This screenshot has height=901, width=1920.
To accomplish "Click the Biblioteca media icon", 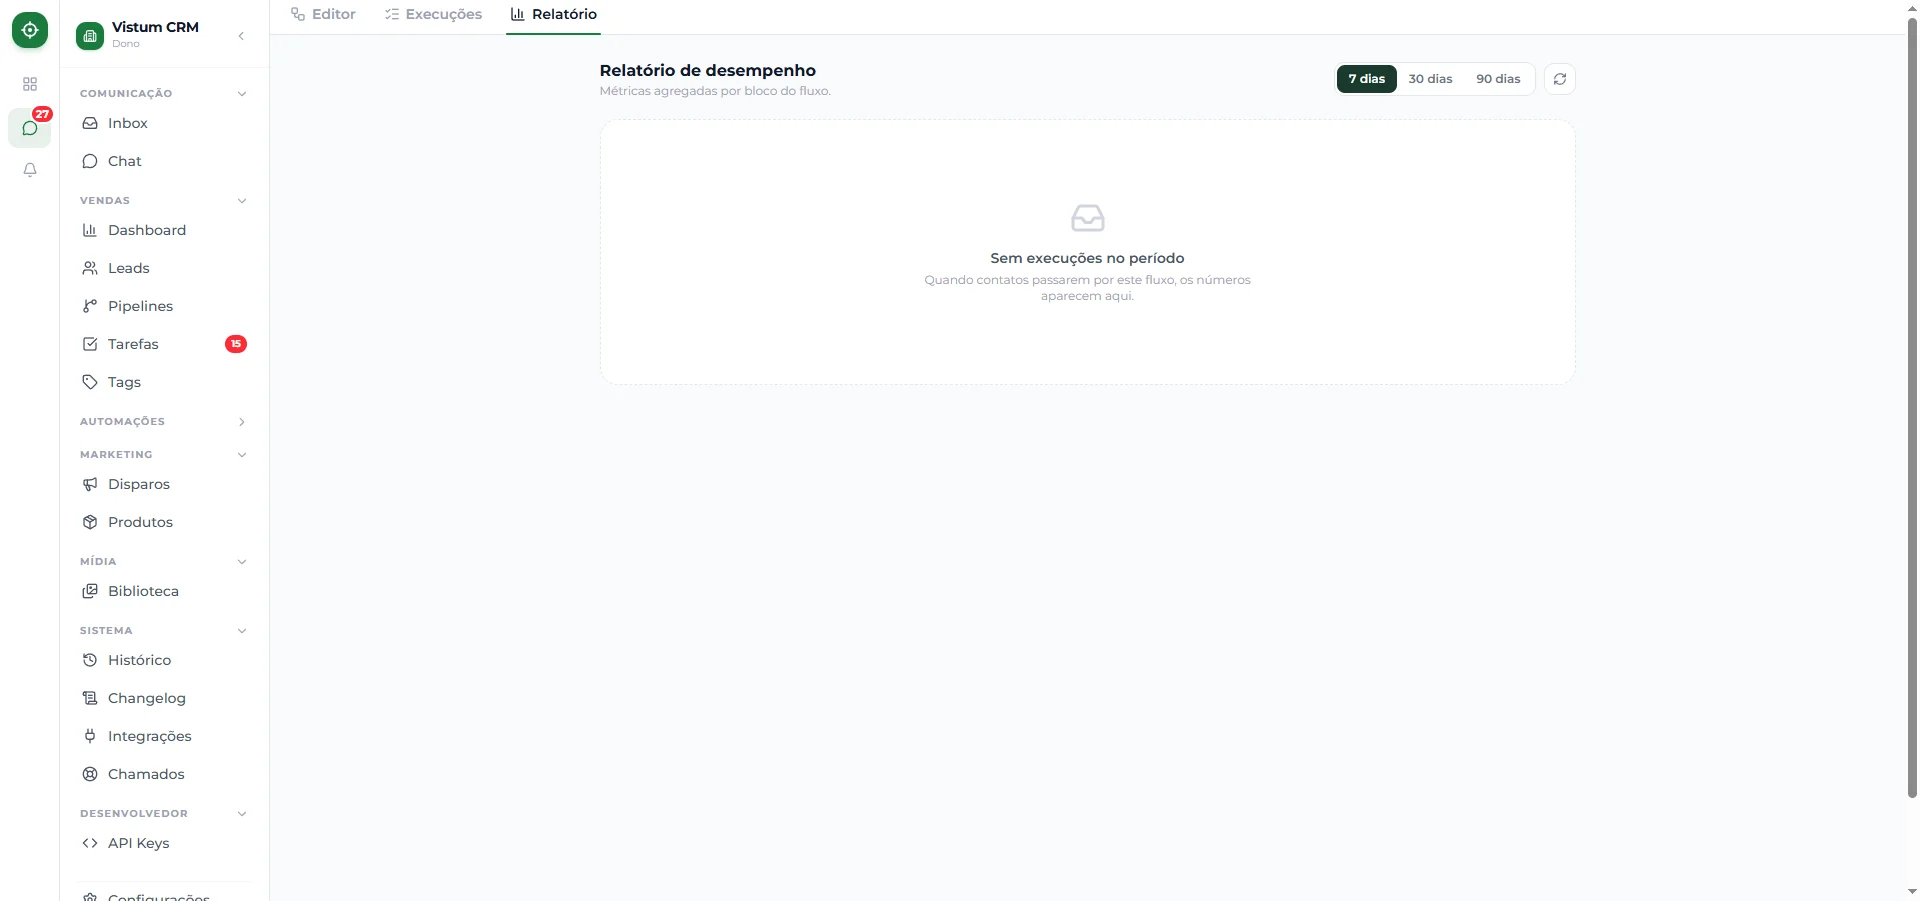I will click(x=90, y=591).
